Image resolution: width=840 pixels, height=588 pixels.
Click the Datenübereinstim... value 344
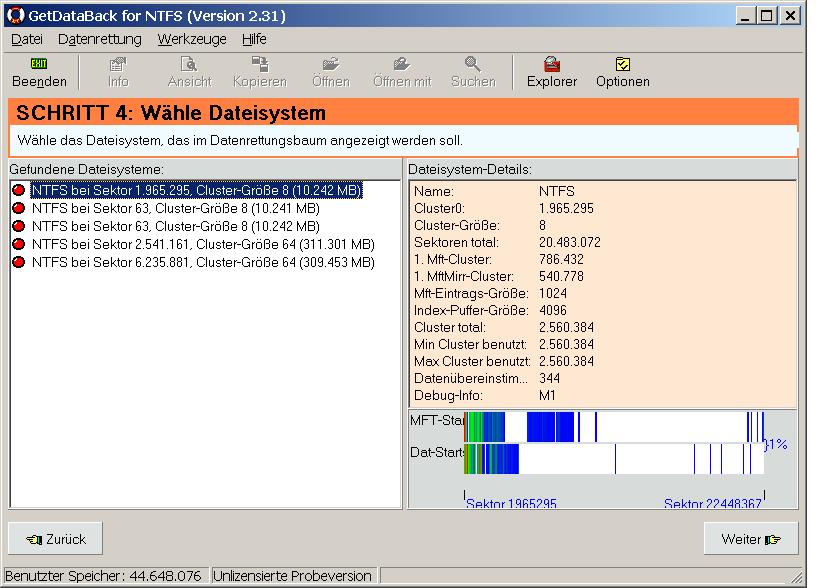pyautogui.click(x=549, y=379)
